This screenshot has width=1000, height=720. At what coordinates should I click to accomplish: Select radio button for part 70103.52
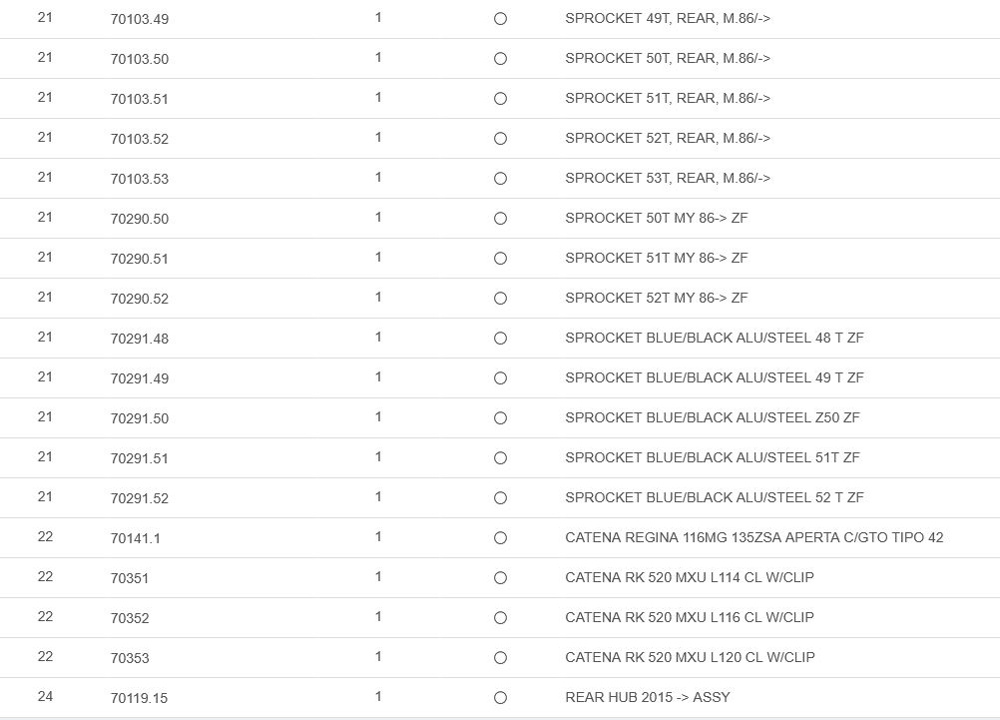pyautogui.click(x=500, y=139)
